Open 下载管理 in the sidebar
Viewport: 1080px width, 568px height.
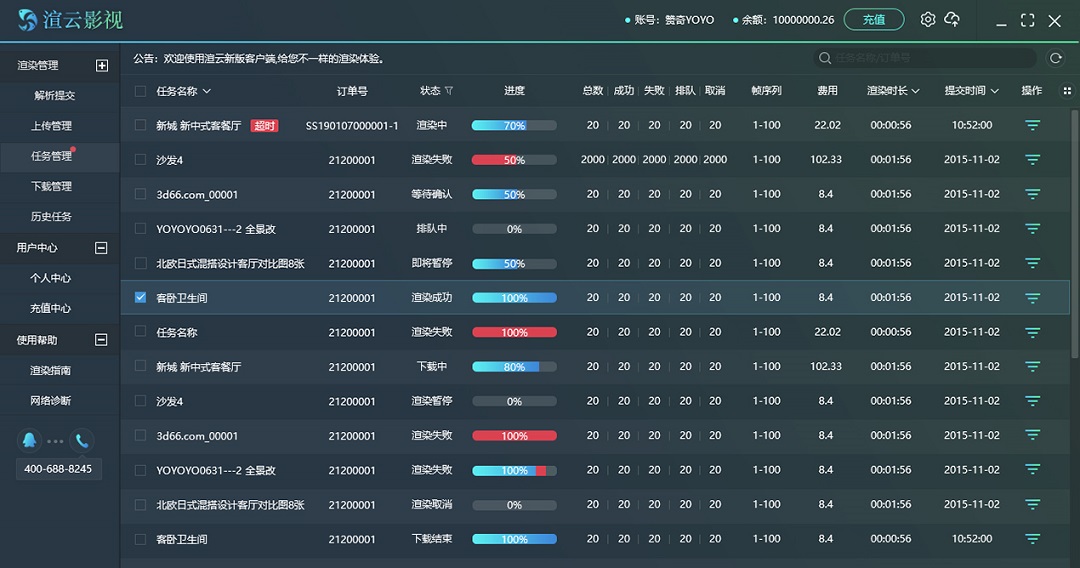tap(51, 186)
